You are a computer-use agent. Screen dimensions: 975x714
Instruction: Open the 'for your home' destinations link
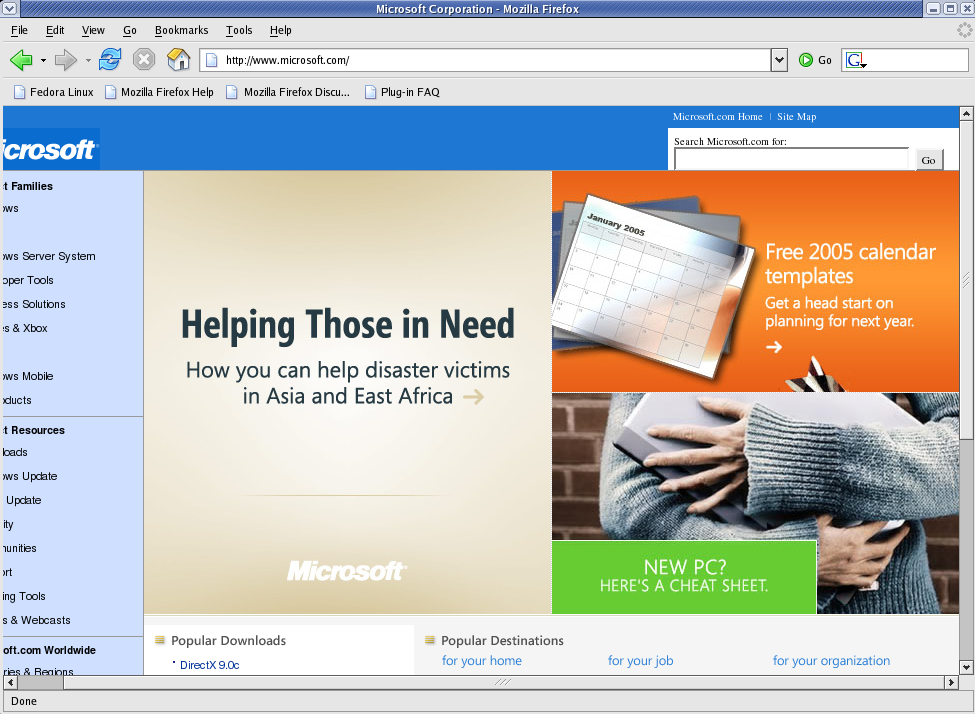[482, 661]
